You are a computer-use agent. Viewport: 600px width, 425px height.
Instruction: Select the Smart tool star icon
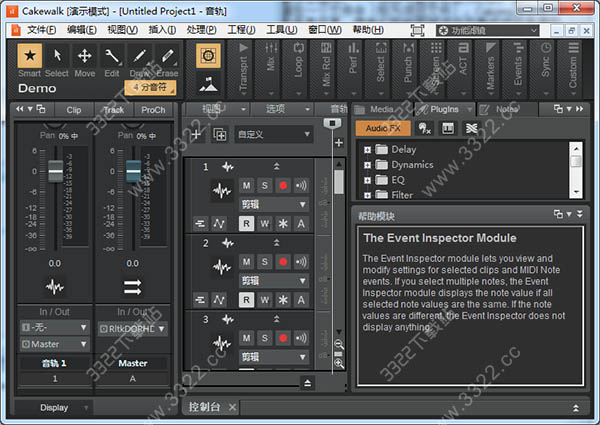point(30,56)
